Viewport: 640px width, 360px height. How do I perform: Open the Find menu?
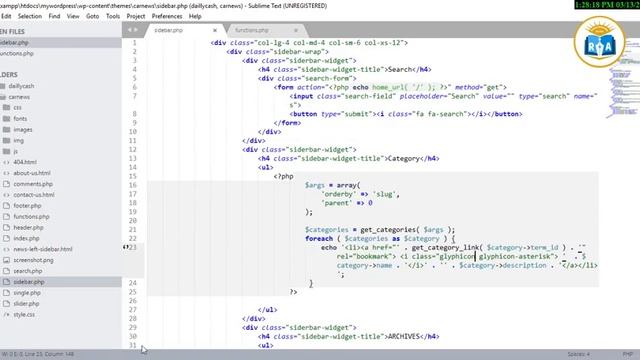54,16
